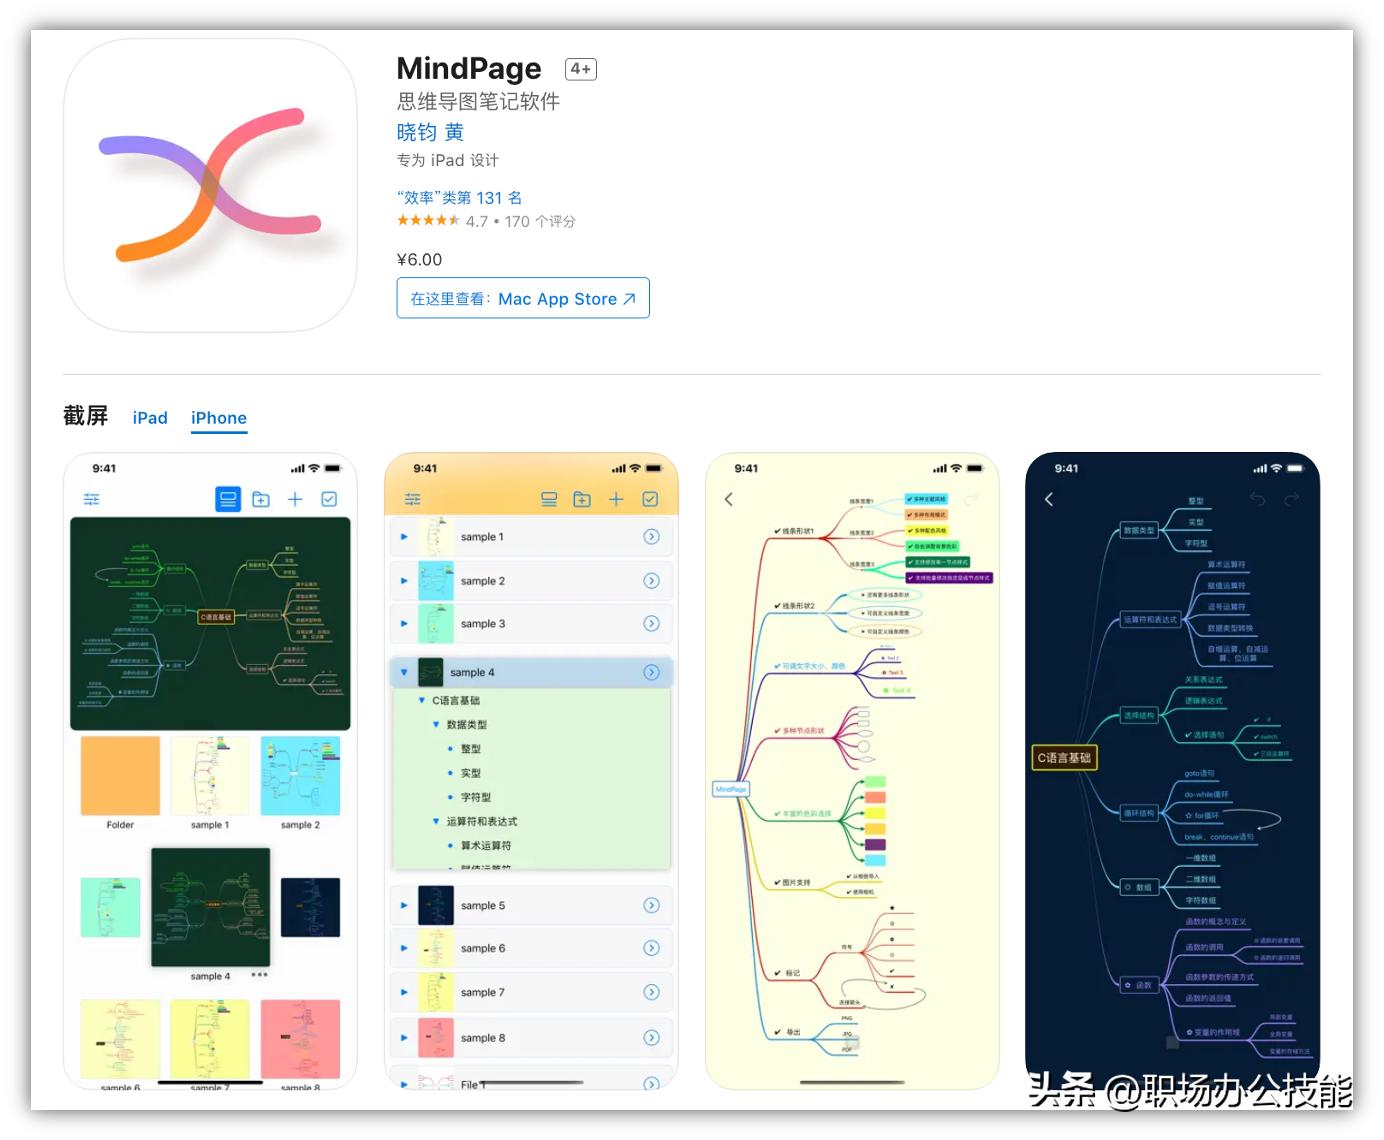1384x1140 pixels.
Task: Select the list view icon in the blue toolbar
Action: click(228, 498)
